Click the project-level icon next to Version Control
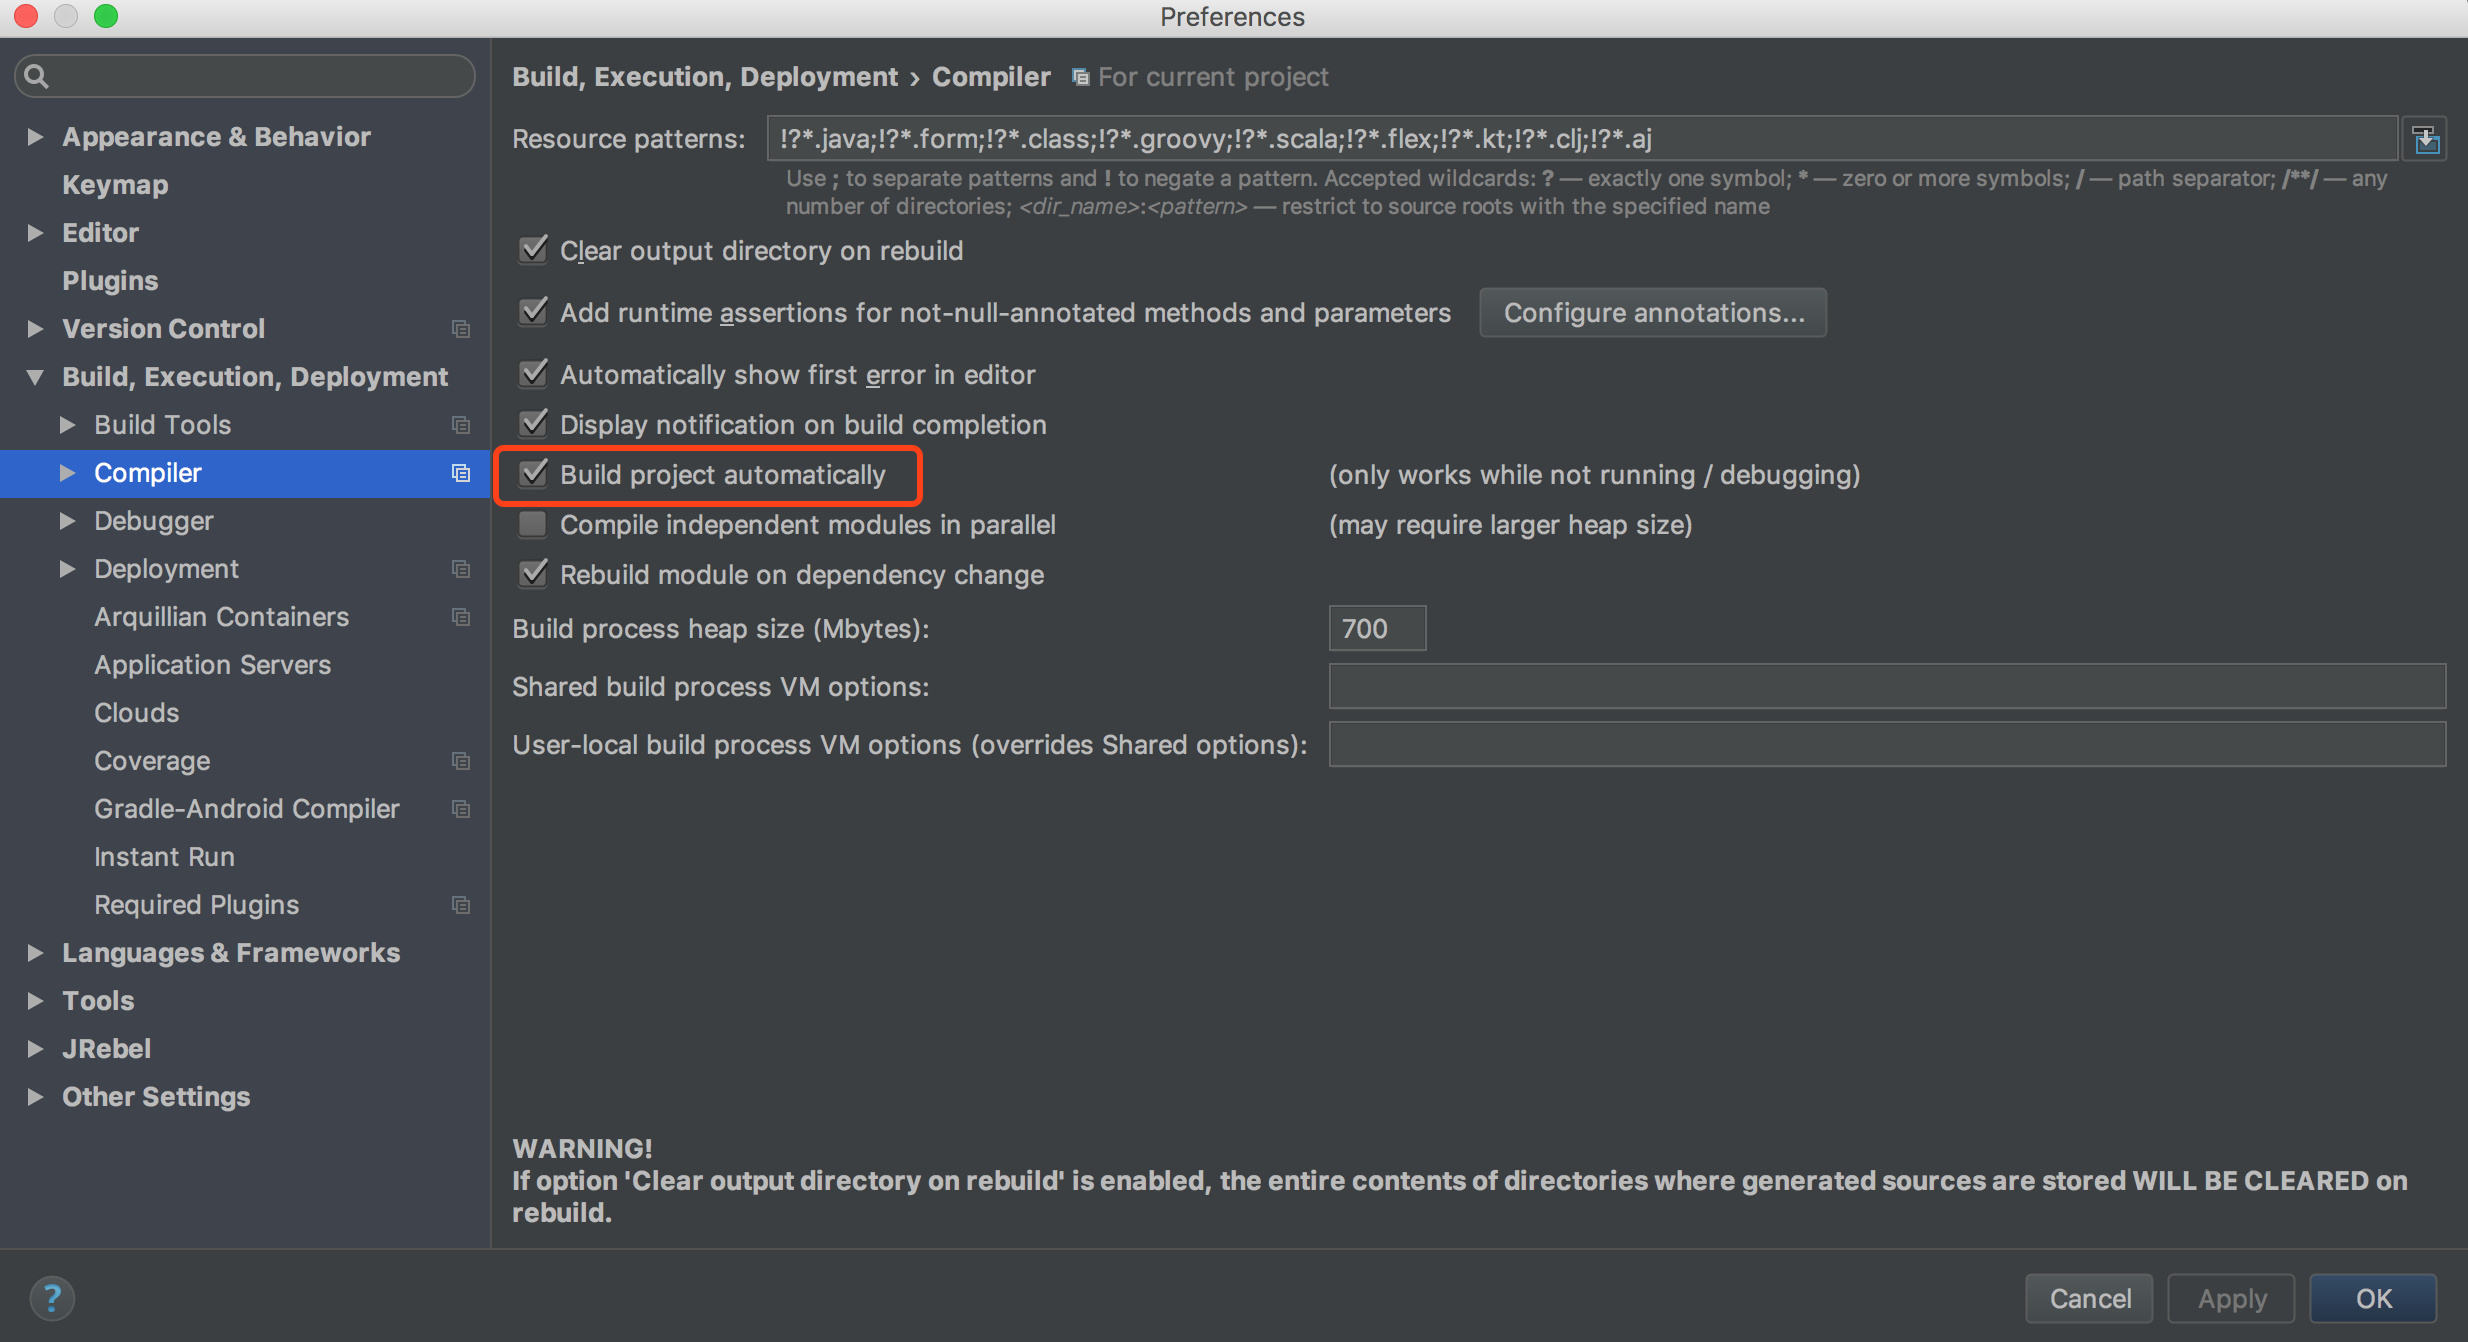Screen dimensions: 2468x1342 [x=461, y=328]
